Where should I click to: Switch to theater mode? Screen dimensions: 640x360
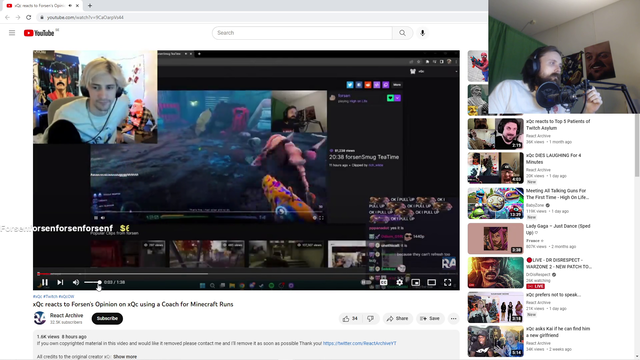(x=431, y=282)
